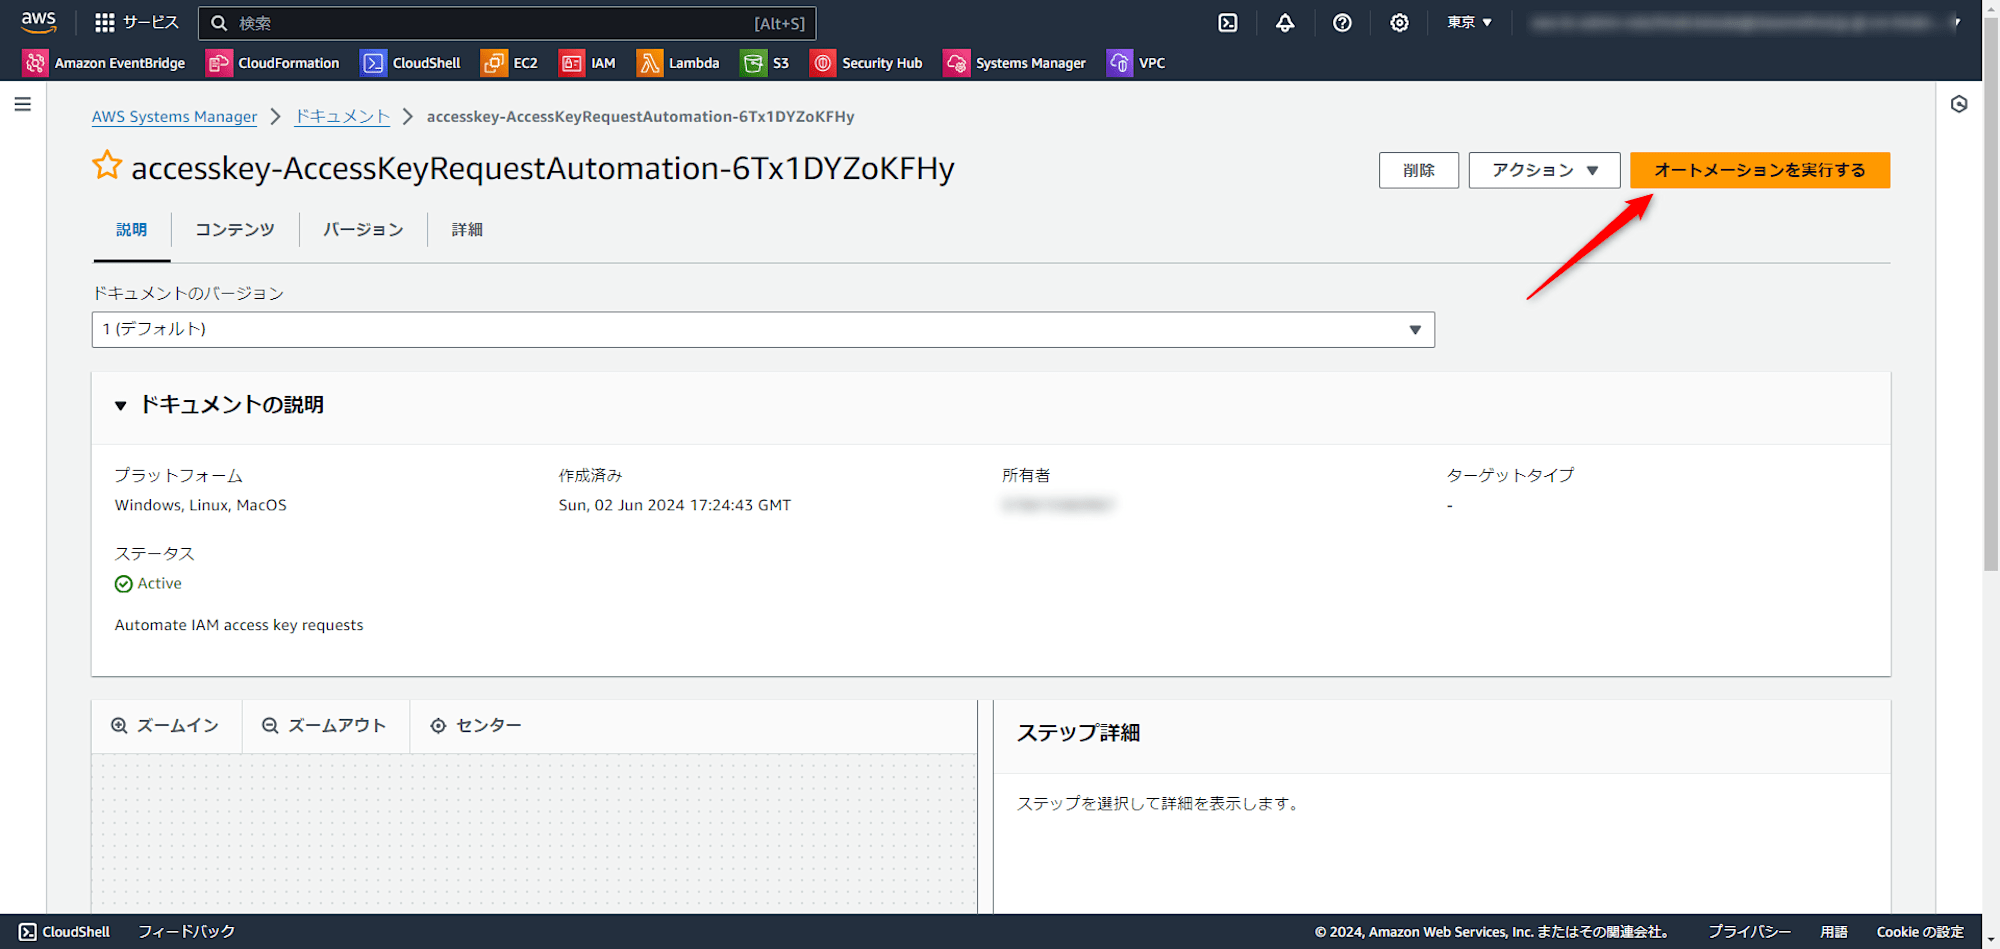This screenshot has height=949, width=2000.
Task: Open Amazon EventBridge favorite shortcut
Action: click(x=105, y=63)
